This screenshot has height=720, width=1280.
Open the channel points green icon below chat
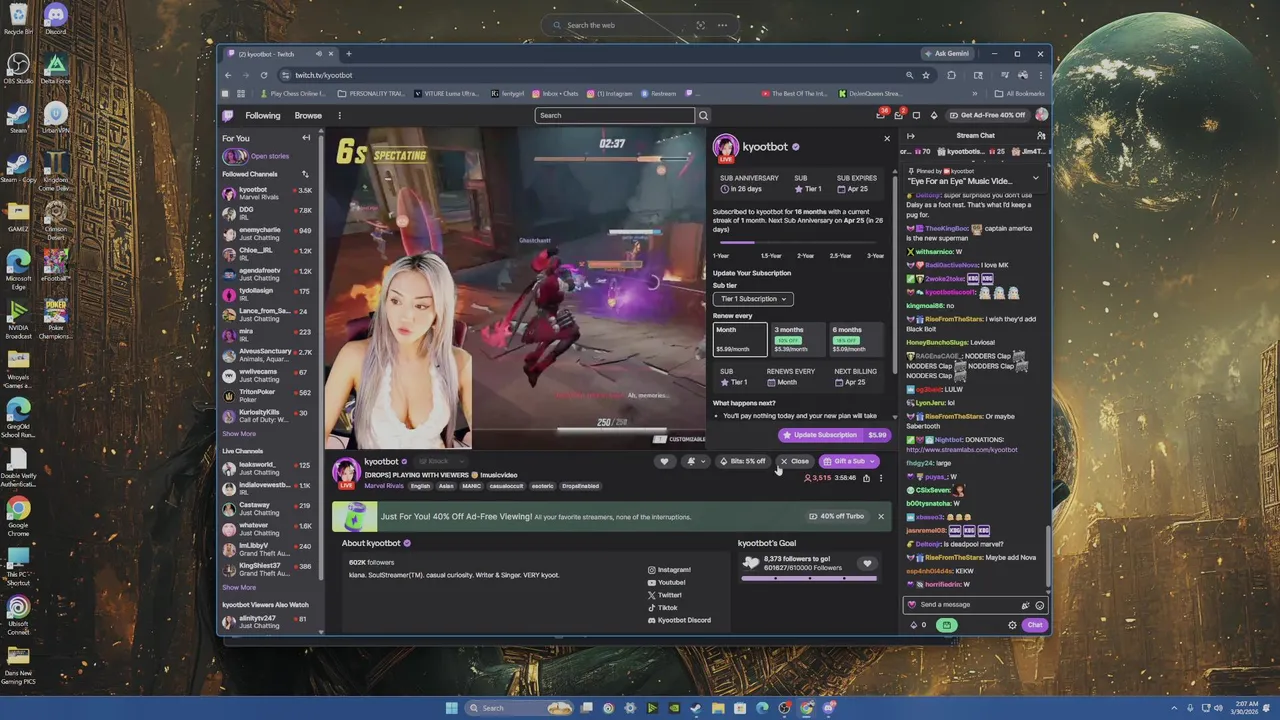click(946, 625)
